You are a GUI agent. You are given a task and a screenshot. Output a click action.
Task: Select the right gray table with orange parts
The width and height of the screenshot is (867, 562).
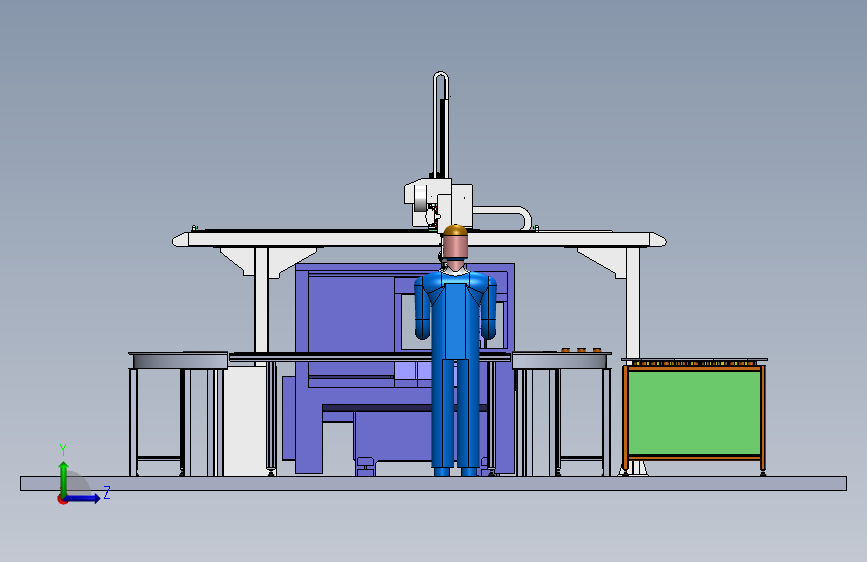(562, 360)
